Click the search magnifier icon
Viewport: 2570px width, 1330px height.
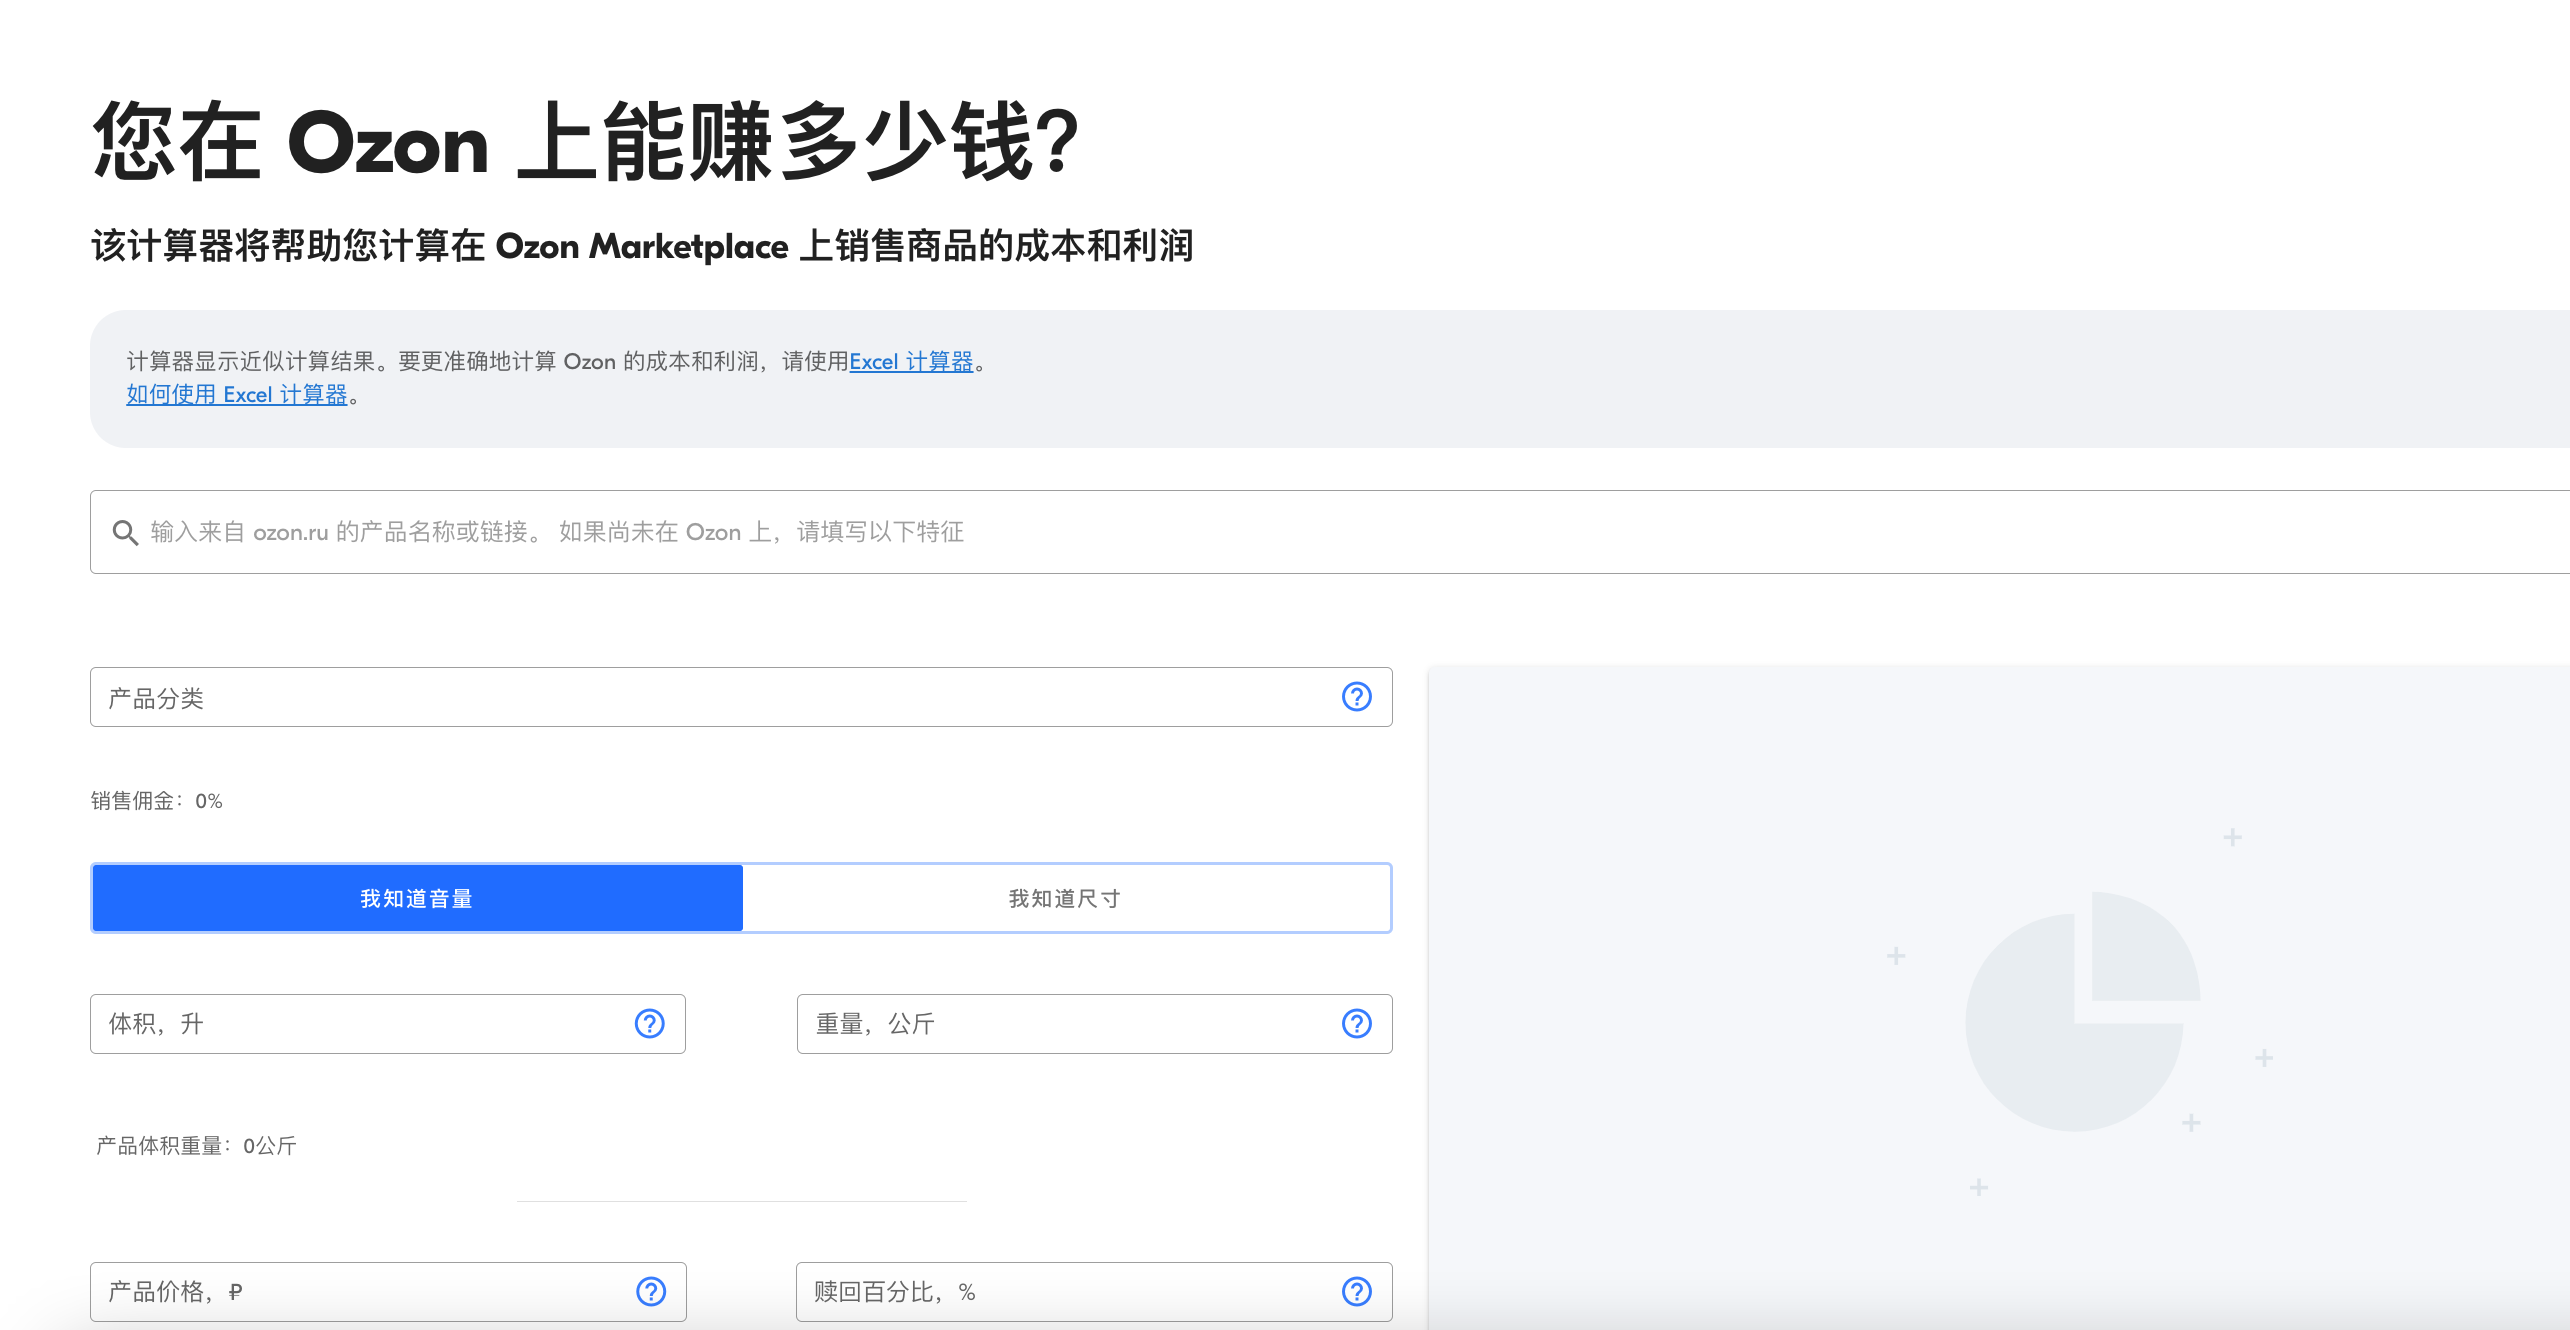point(125,532)
